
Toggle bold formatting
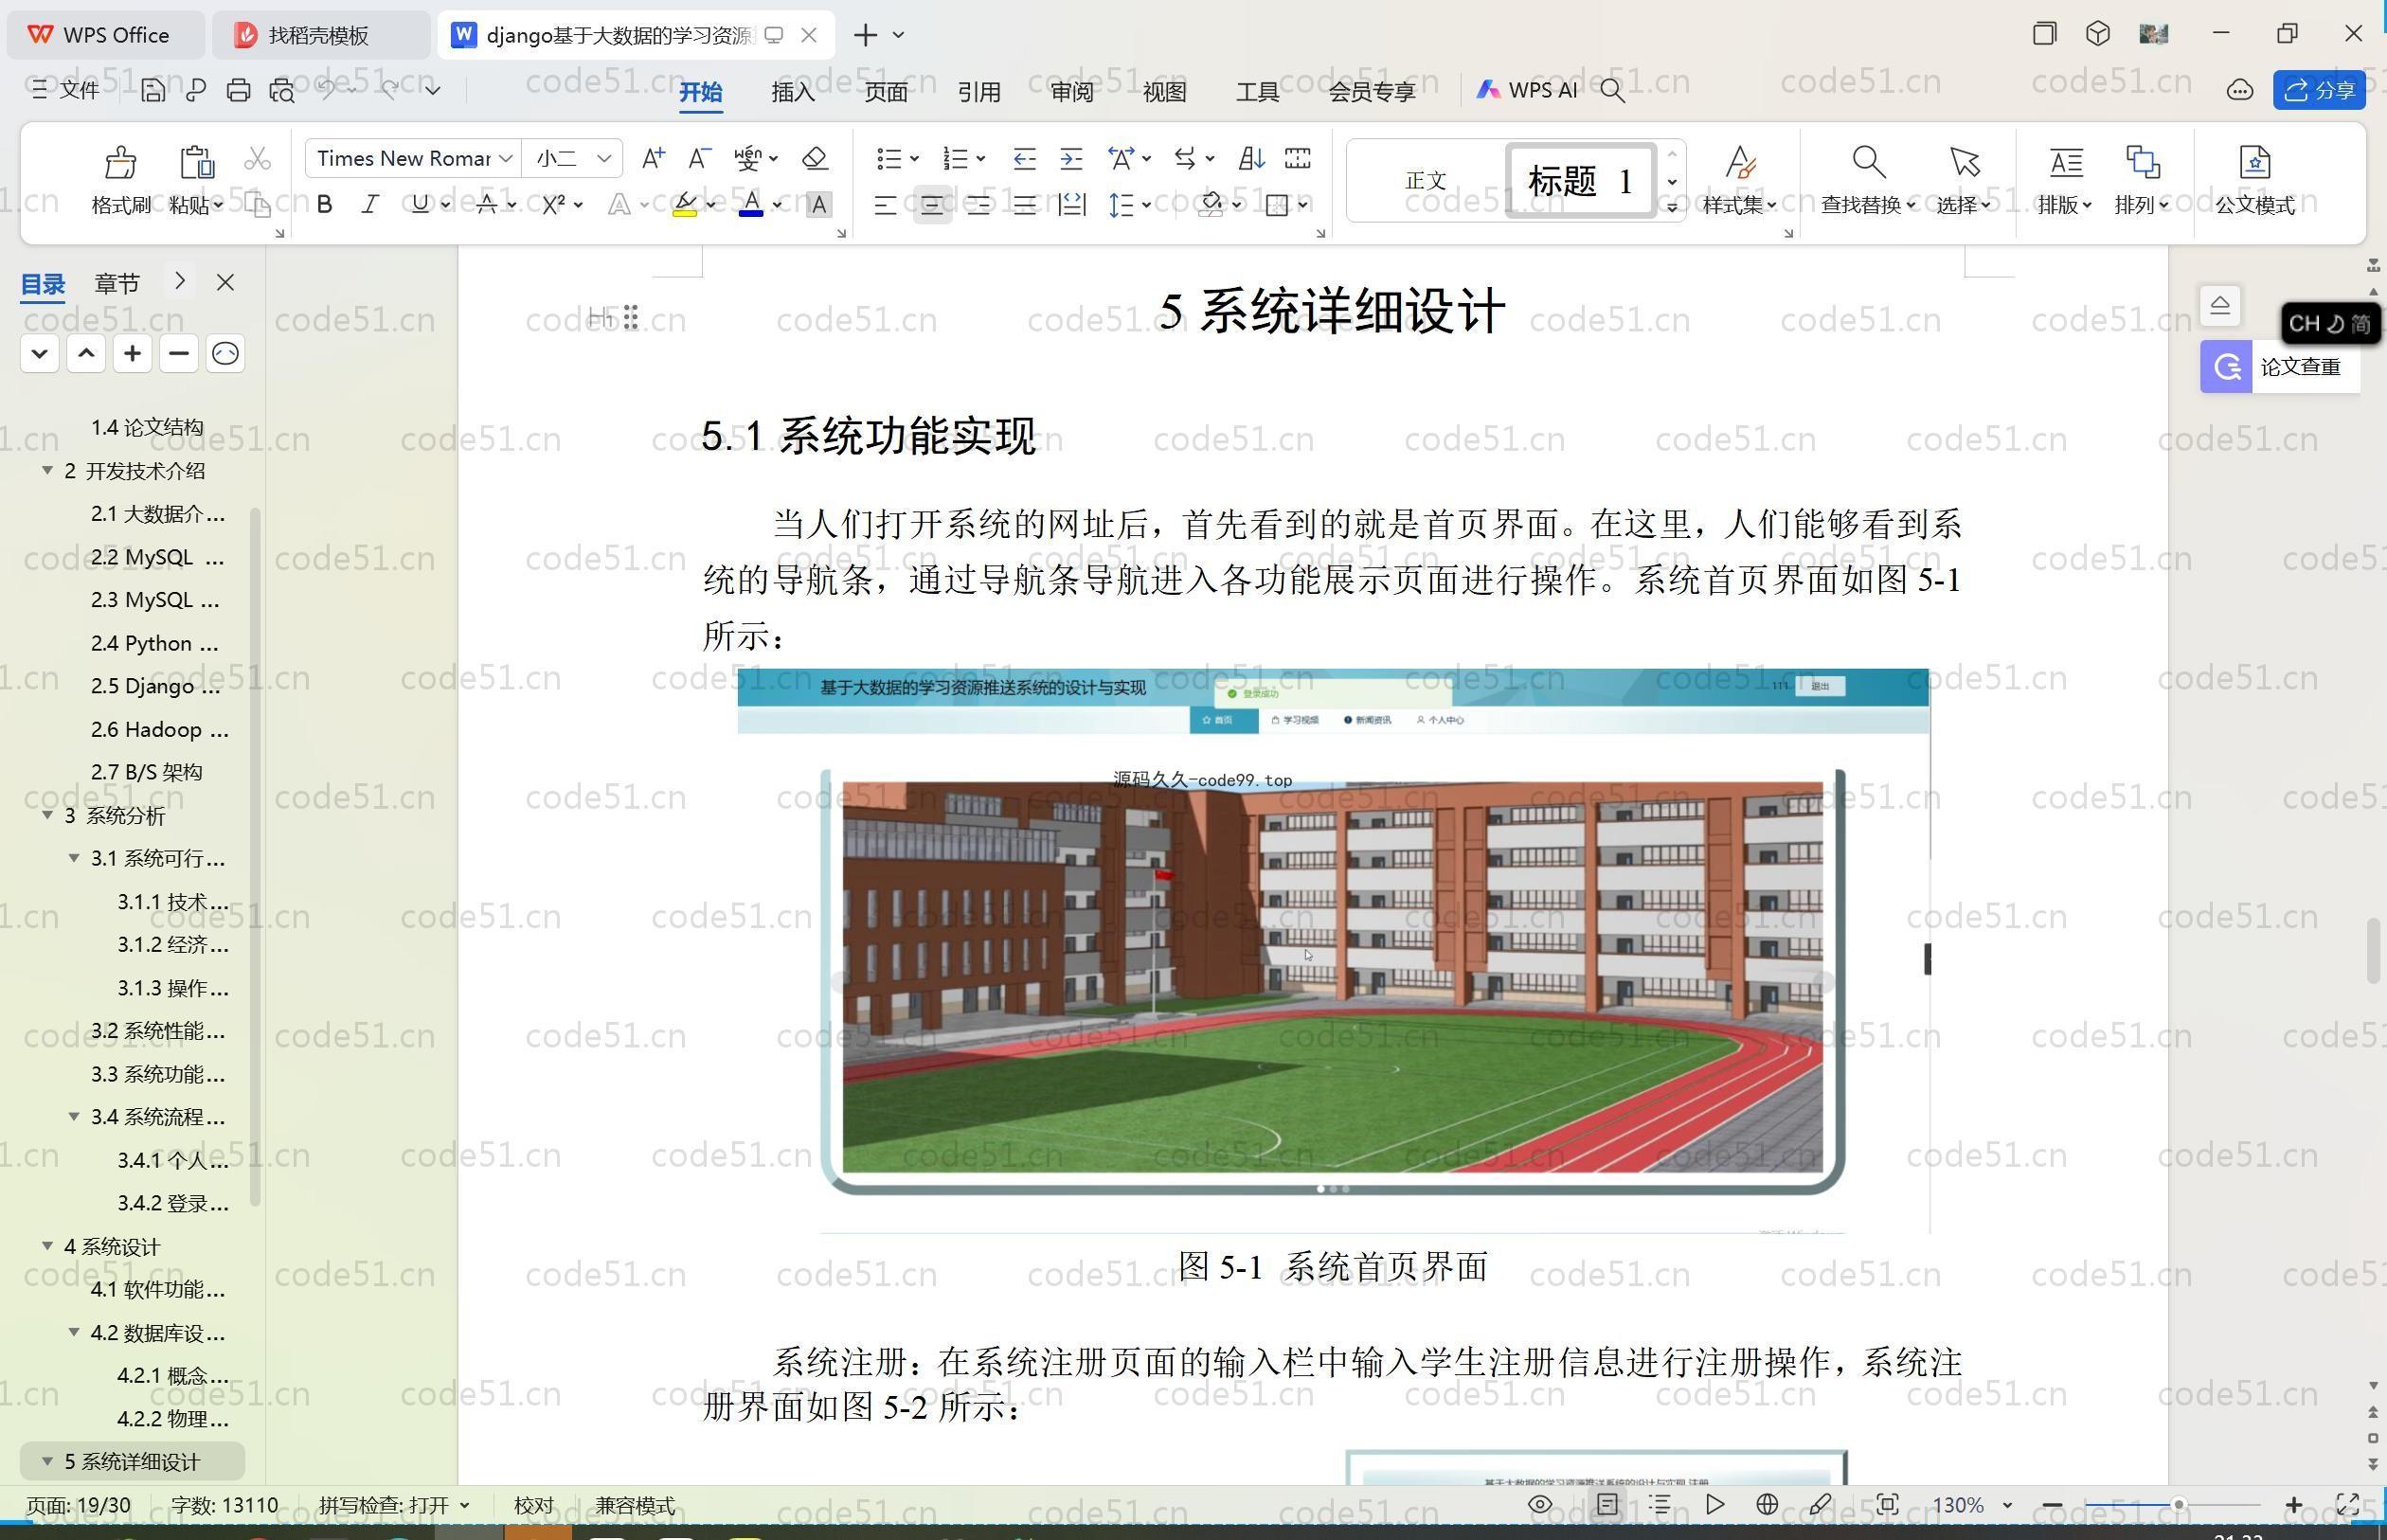324,205
